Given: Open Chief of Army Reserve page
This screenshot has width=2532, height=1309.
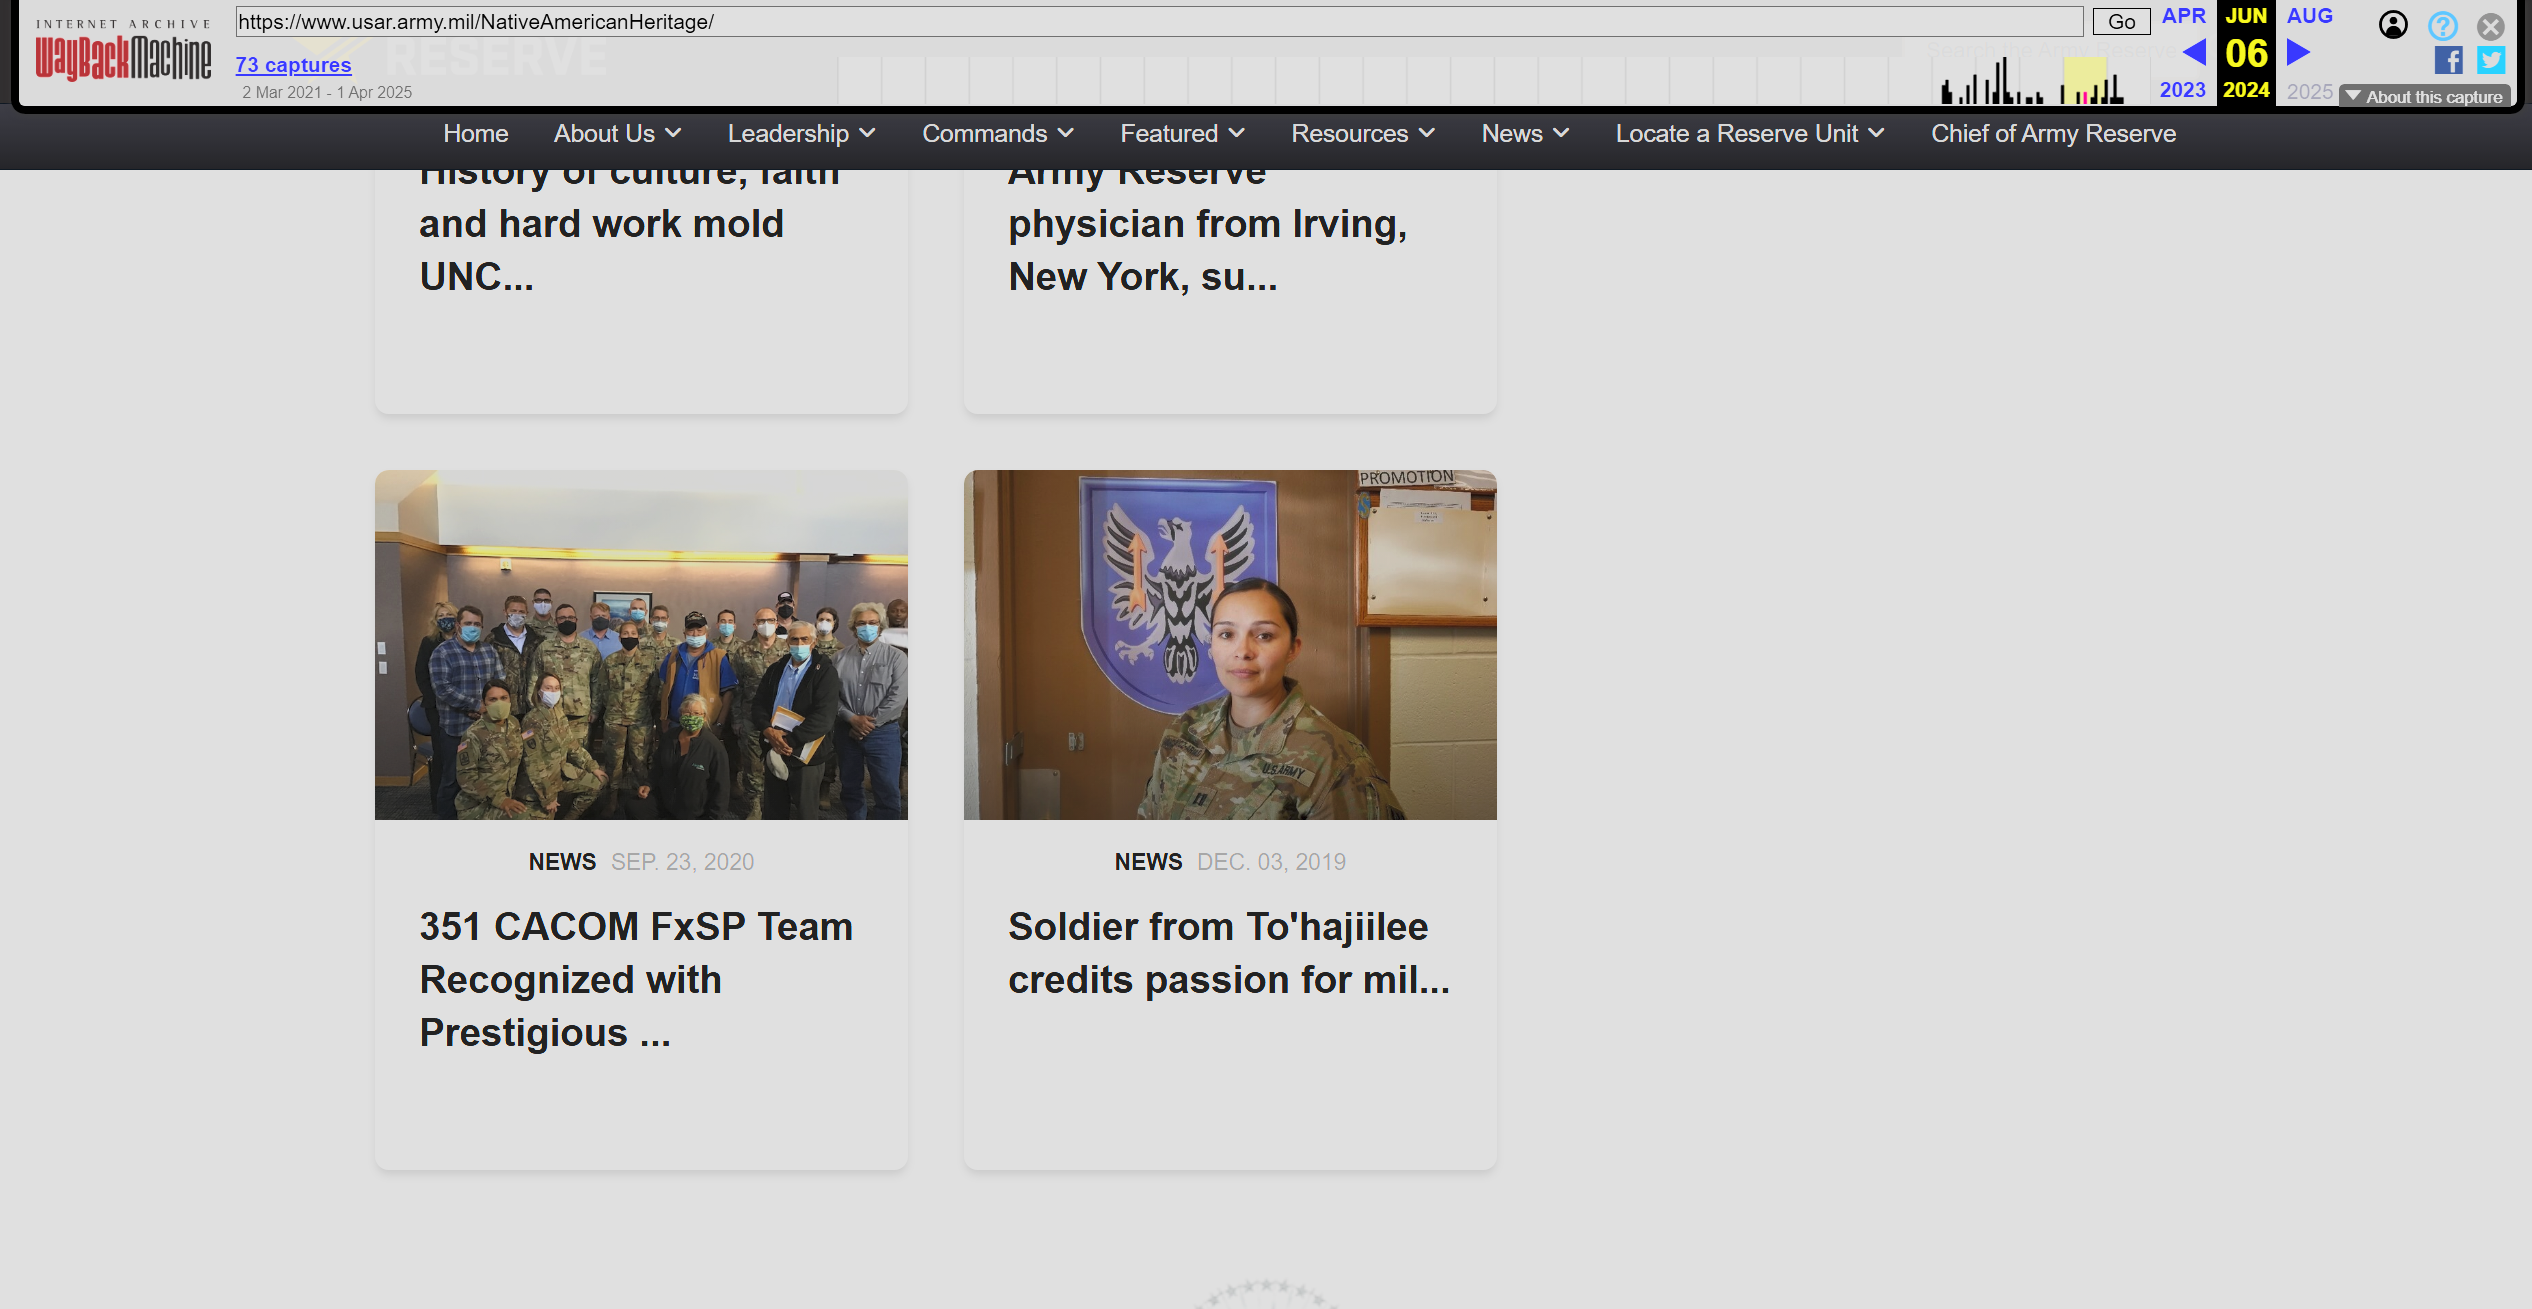Looking at the screenshot, I should [2052, 134].
